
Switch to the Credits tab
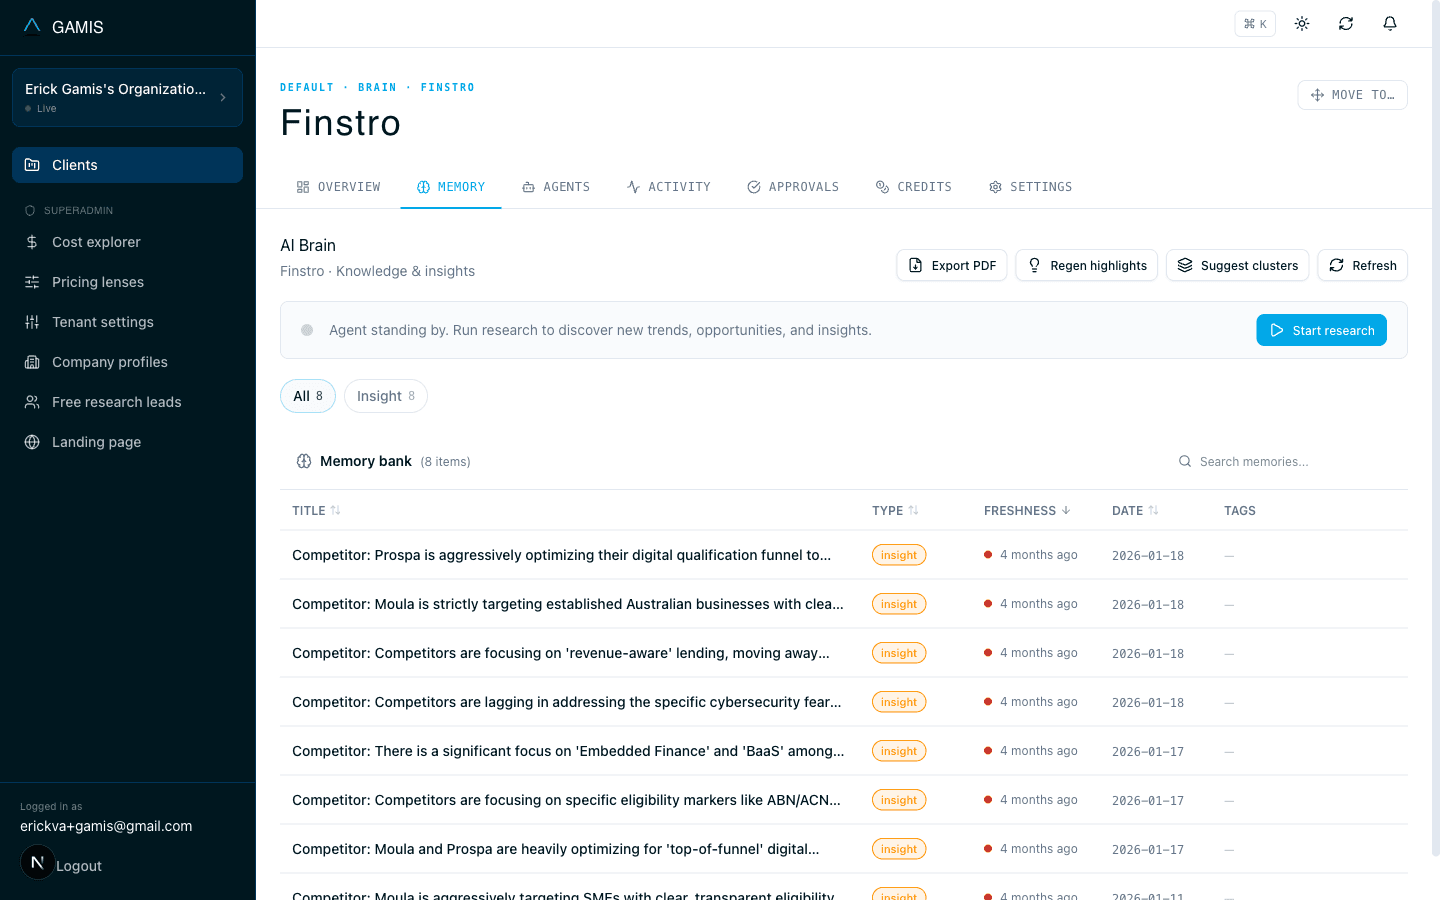(914, 187)
